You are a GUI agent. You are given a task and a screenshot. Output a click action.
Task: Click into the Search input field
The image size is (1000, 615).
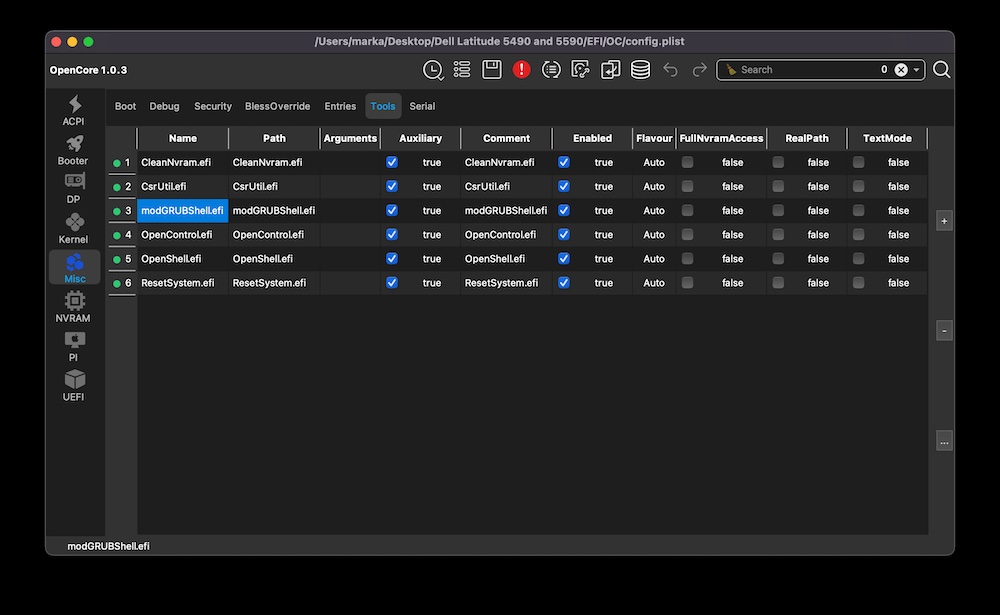805,70
